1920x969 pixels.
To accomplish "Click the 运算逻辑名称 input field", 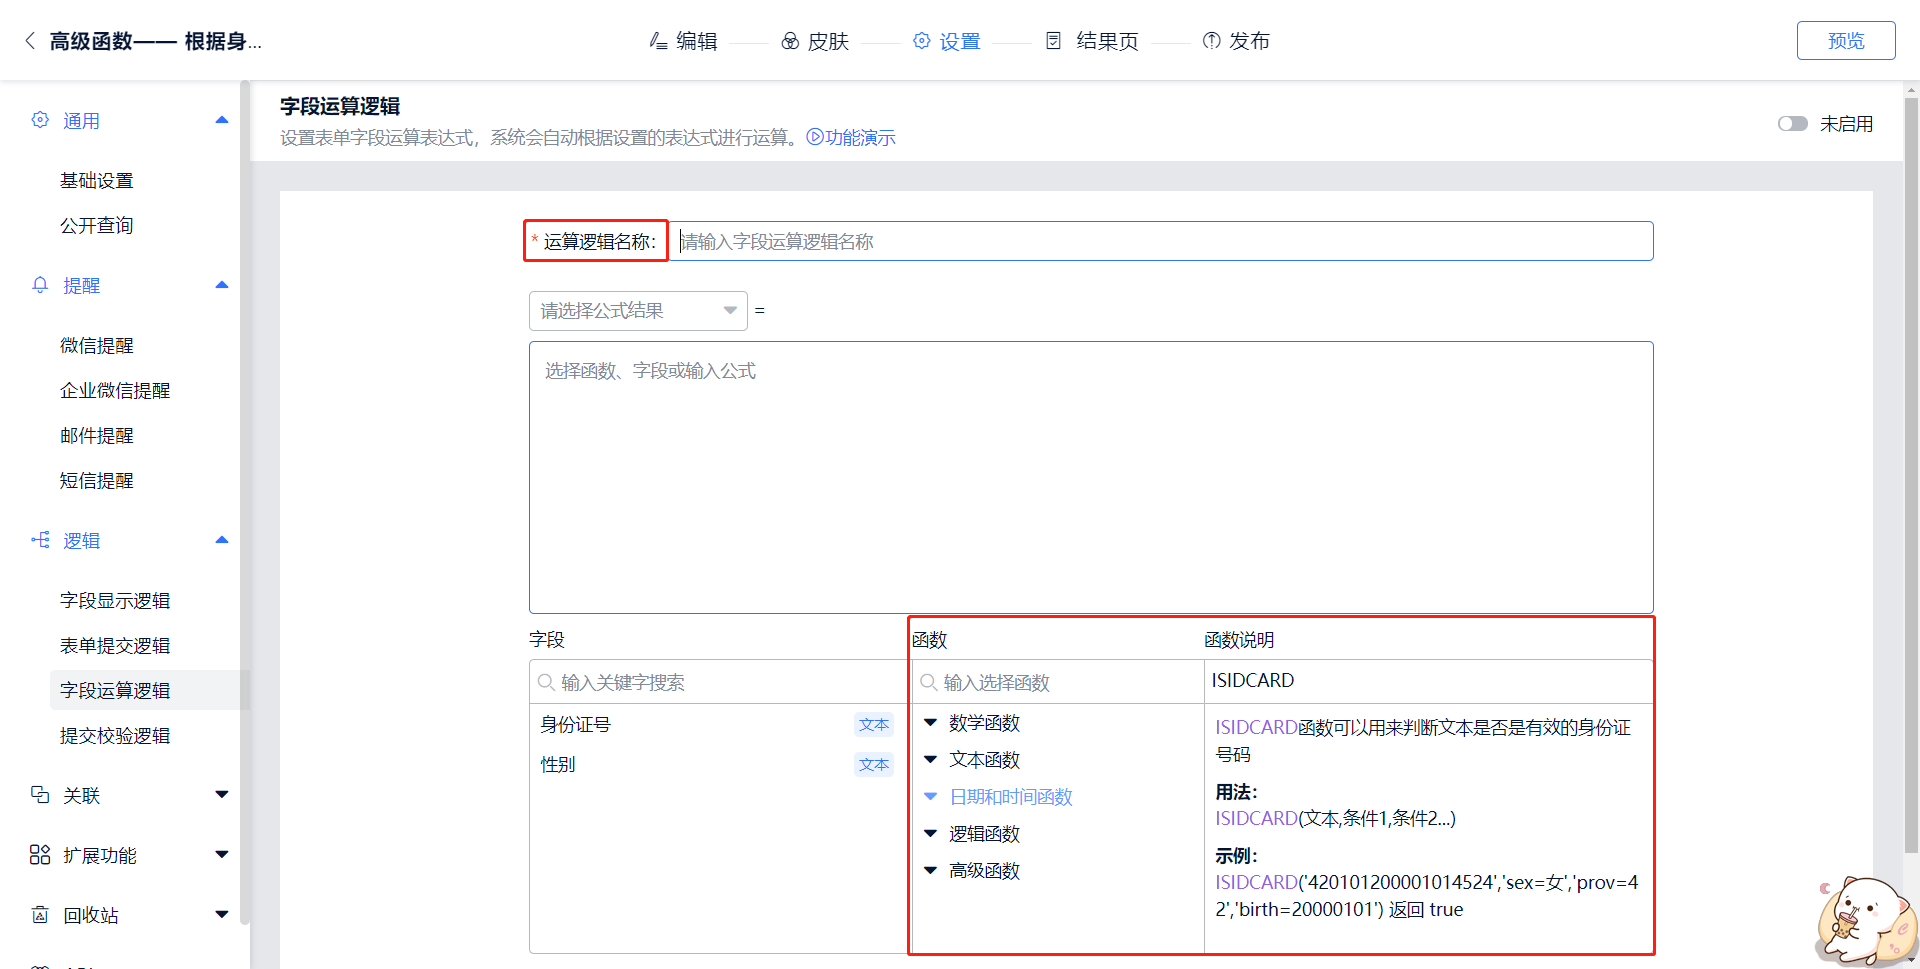I will click(x=1160, y=242).
